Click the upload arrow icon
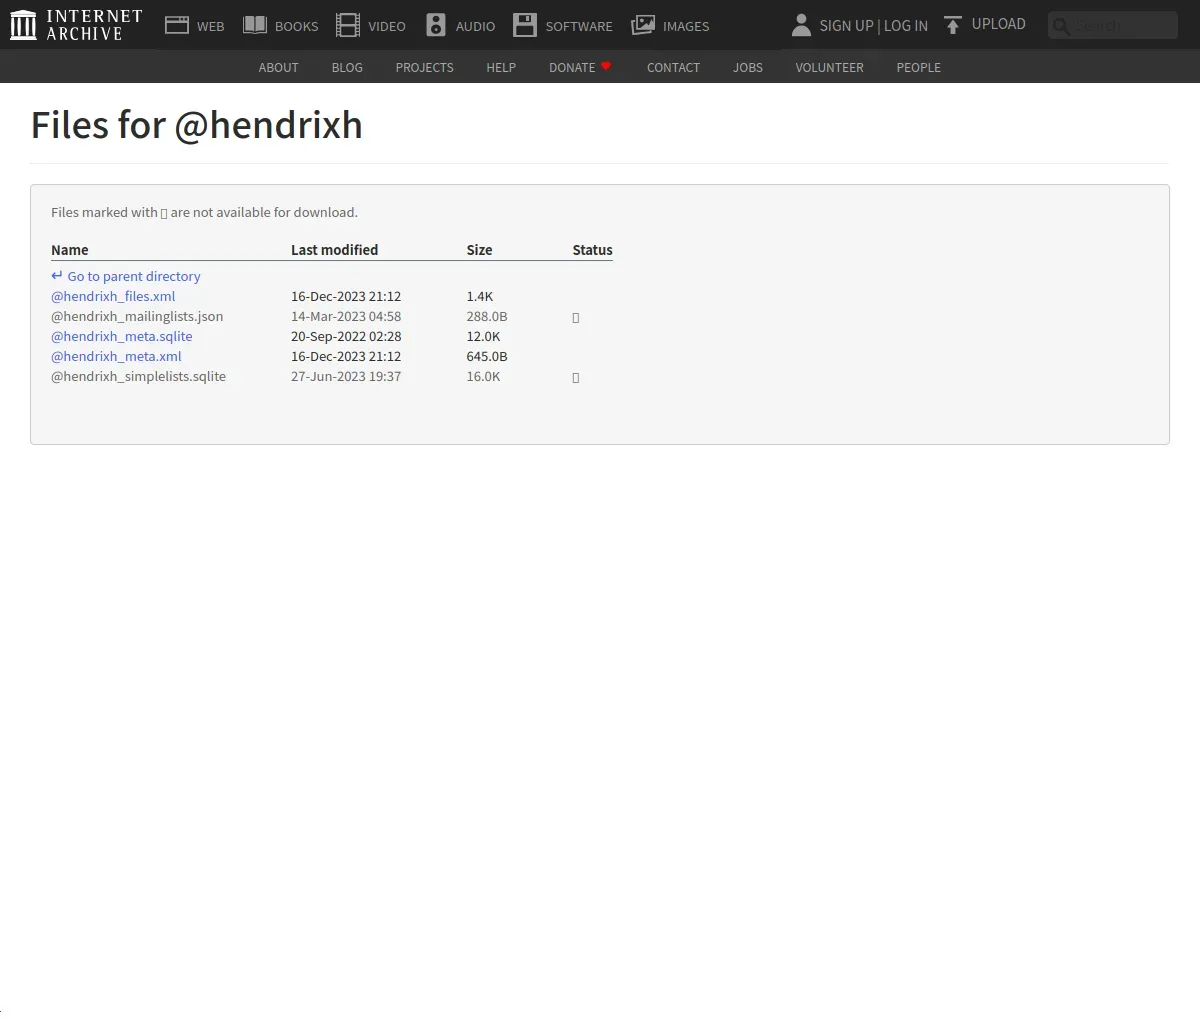 [953, 25]
